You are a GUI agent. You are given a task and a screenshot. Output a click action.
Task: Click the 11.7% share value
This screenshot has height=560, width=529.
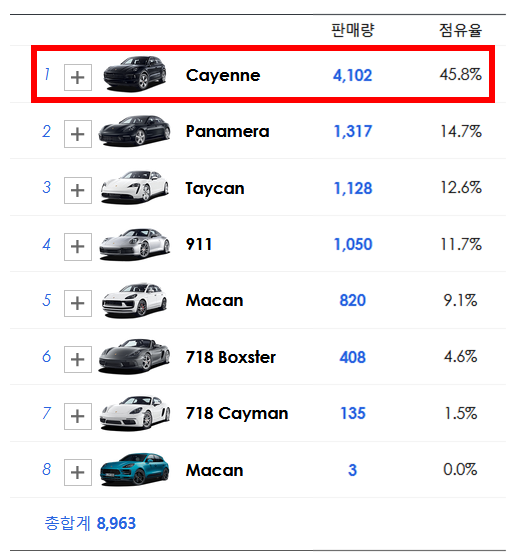(x=461, y=245)
